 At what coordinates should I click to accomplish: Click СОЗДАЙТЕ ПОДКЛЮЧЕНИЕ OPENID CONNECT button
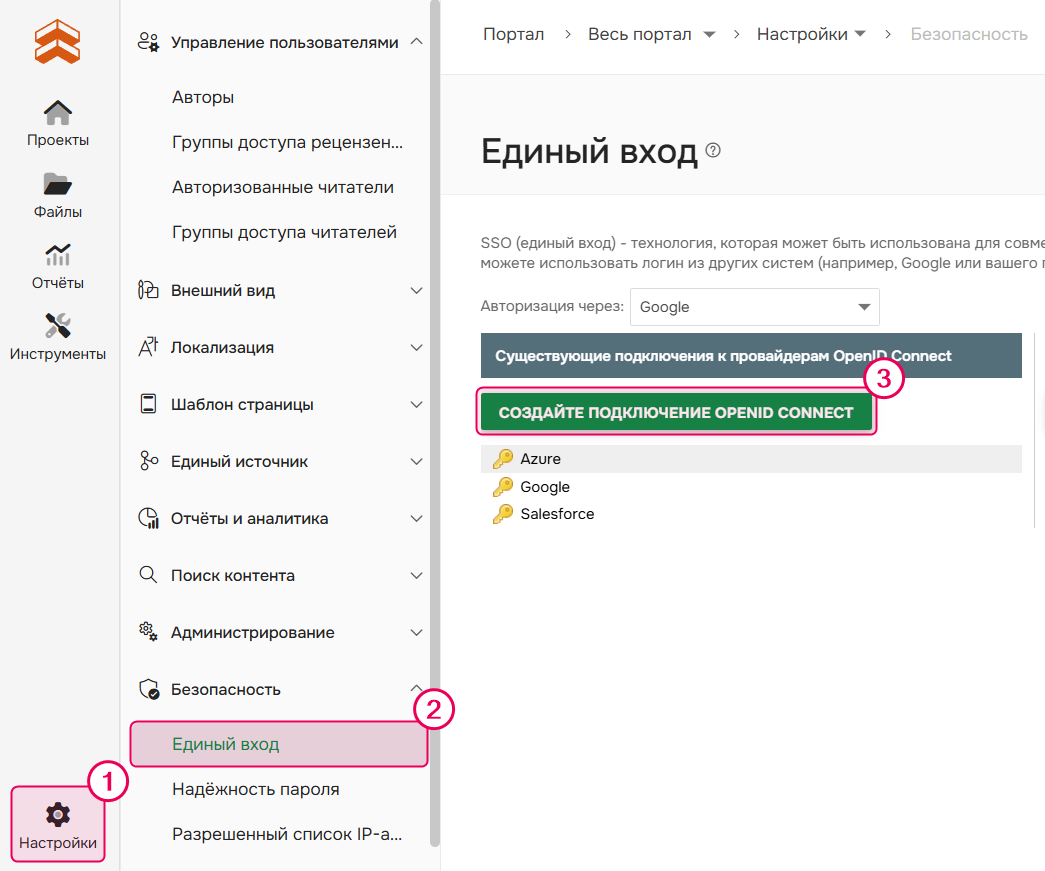[676, 411]
